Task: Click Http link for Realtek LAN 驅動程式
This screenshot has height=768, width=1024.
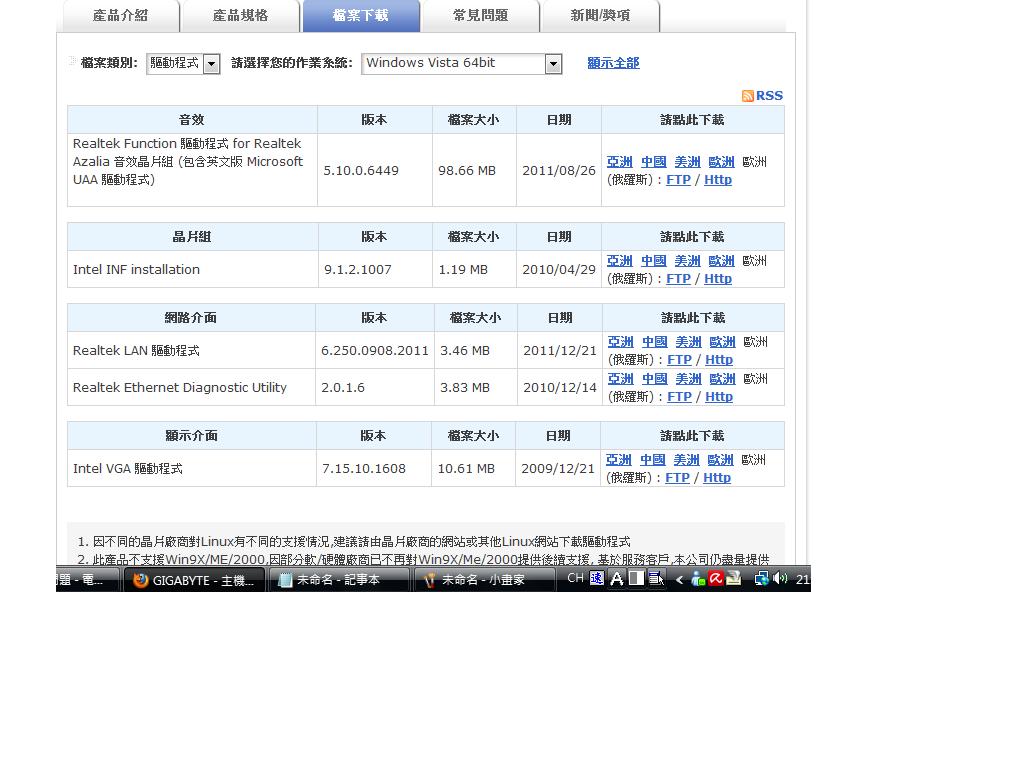Action: pos(719,360)
